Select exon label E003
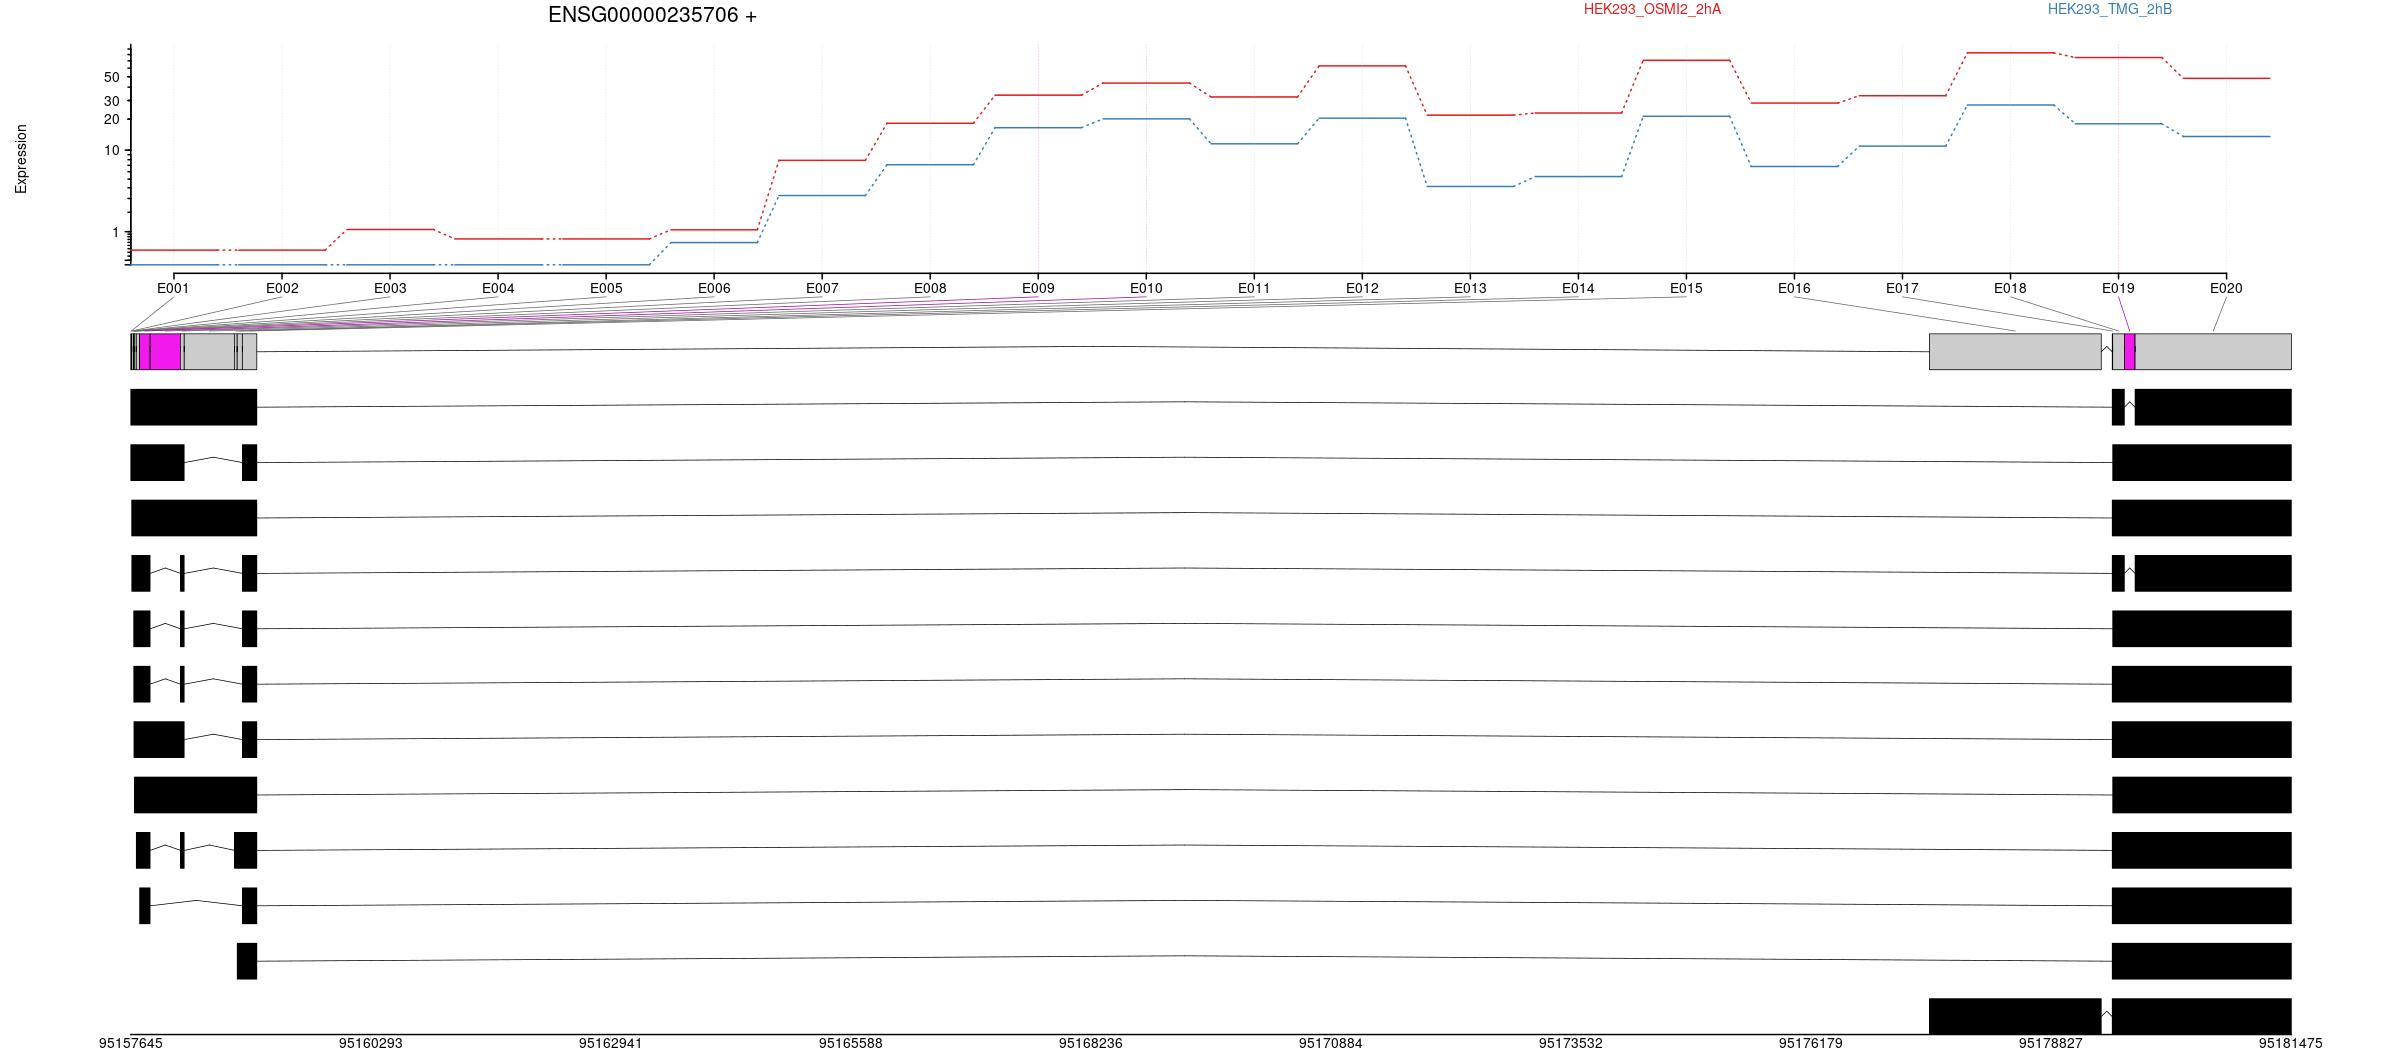The height and width of the screenshot is (1060, 2400). point(390,288)
